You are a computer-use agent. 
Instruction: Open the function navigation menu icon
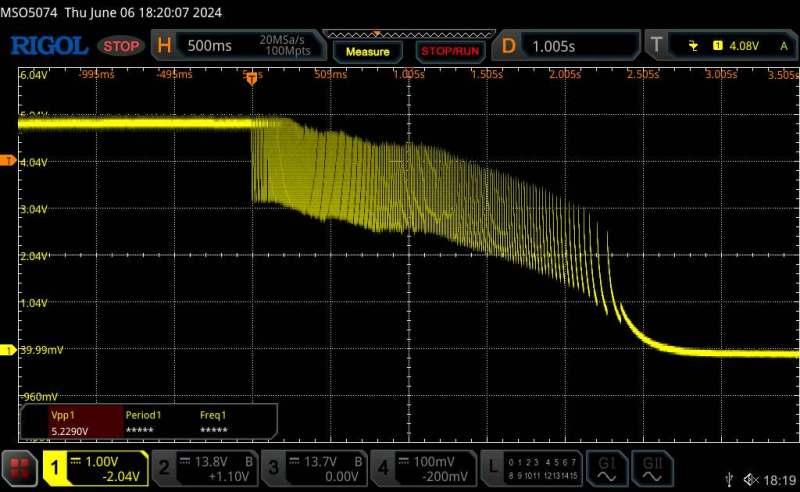pos(18,466)
